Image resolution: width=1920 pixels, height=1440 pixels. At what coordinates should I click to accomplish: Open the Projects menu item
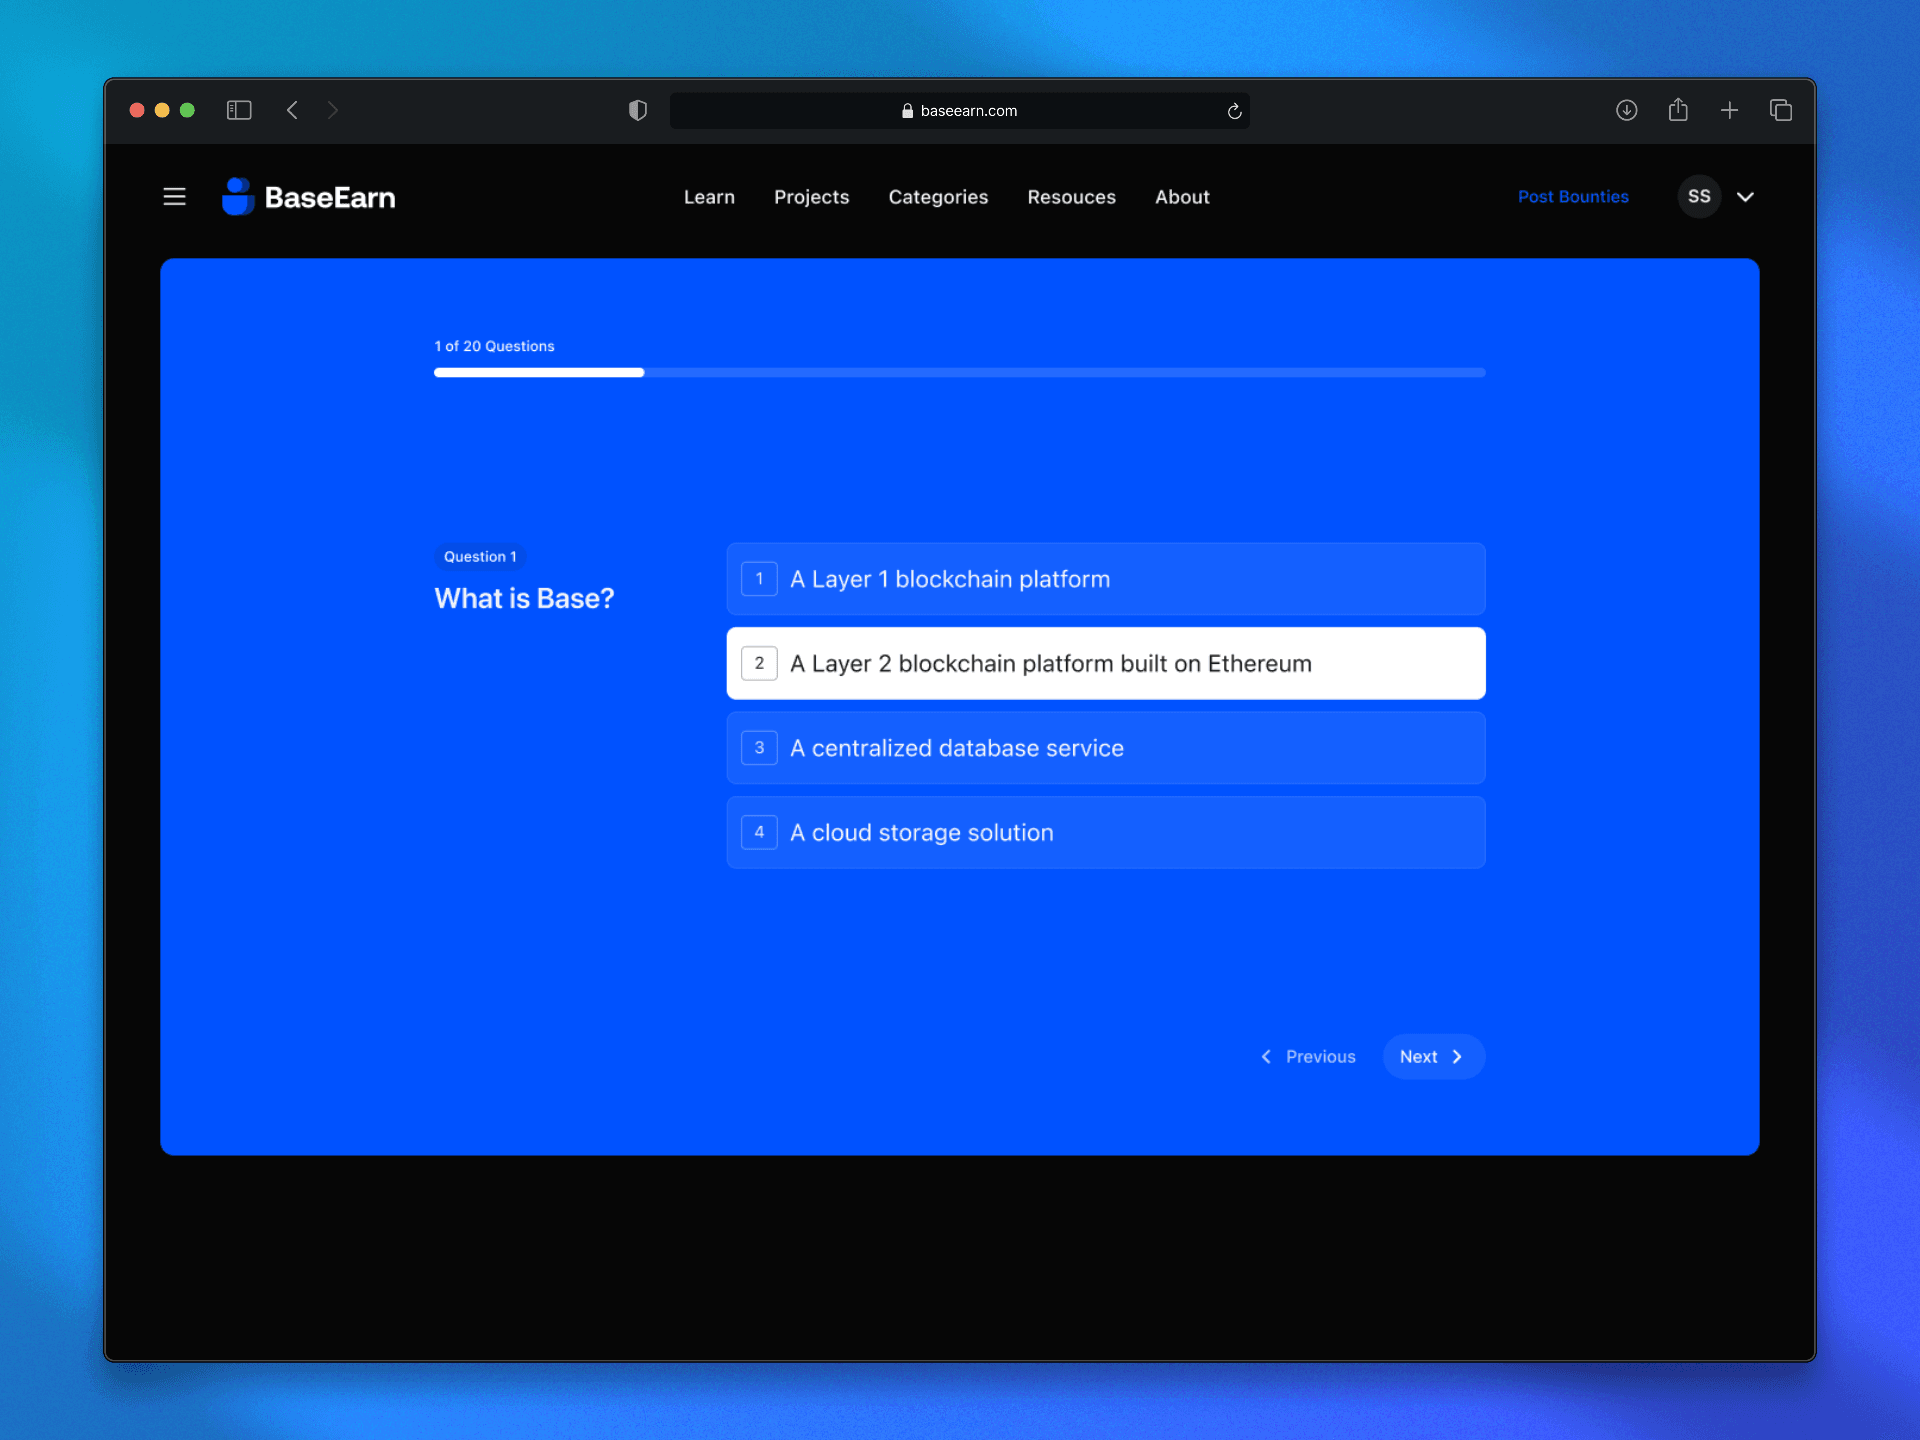(811, 197)
